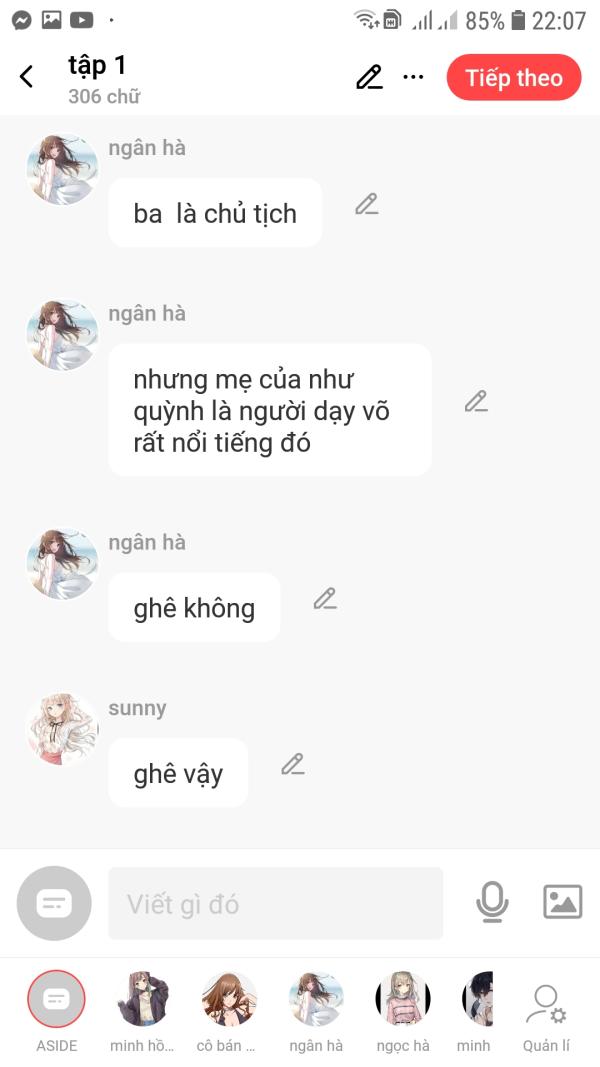Tap the microphone voice input icon
The height and width of the screenshot is (1067, 600).
coord(492,902)
